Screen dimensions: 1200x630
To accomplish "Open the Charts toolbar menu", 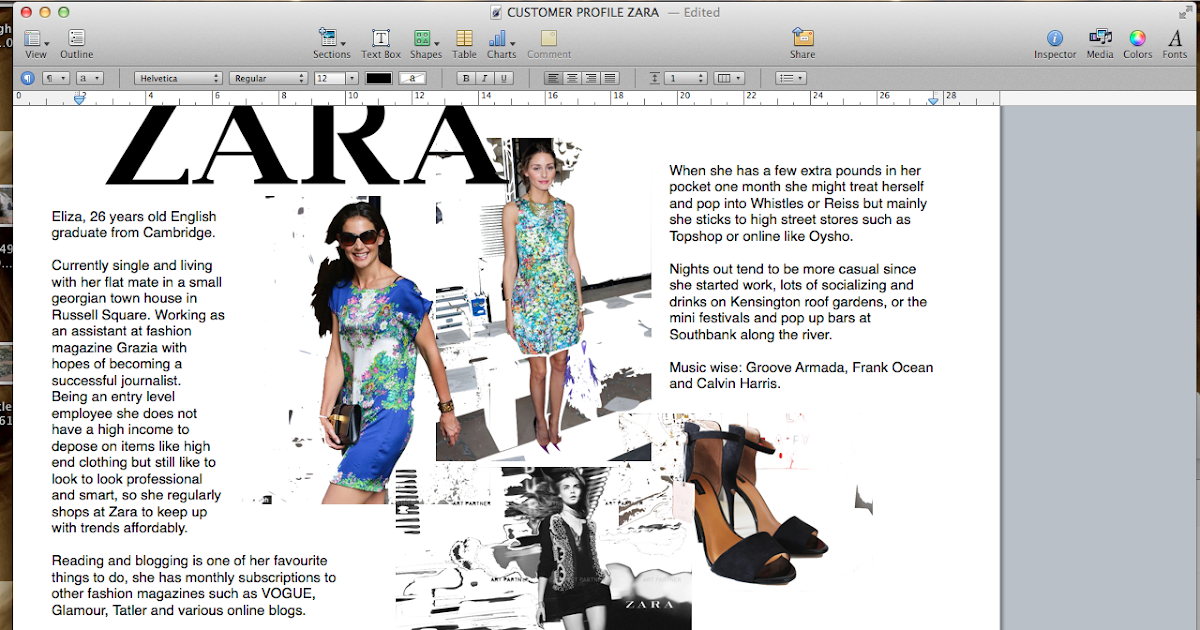I will click(501, 43).
